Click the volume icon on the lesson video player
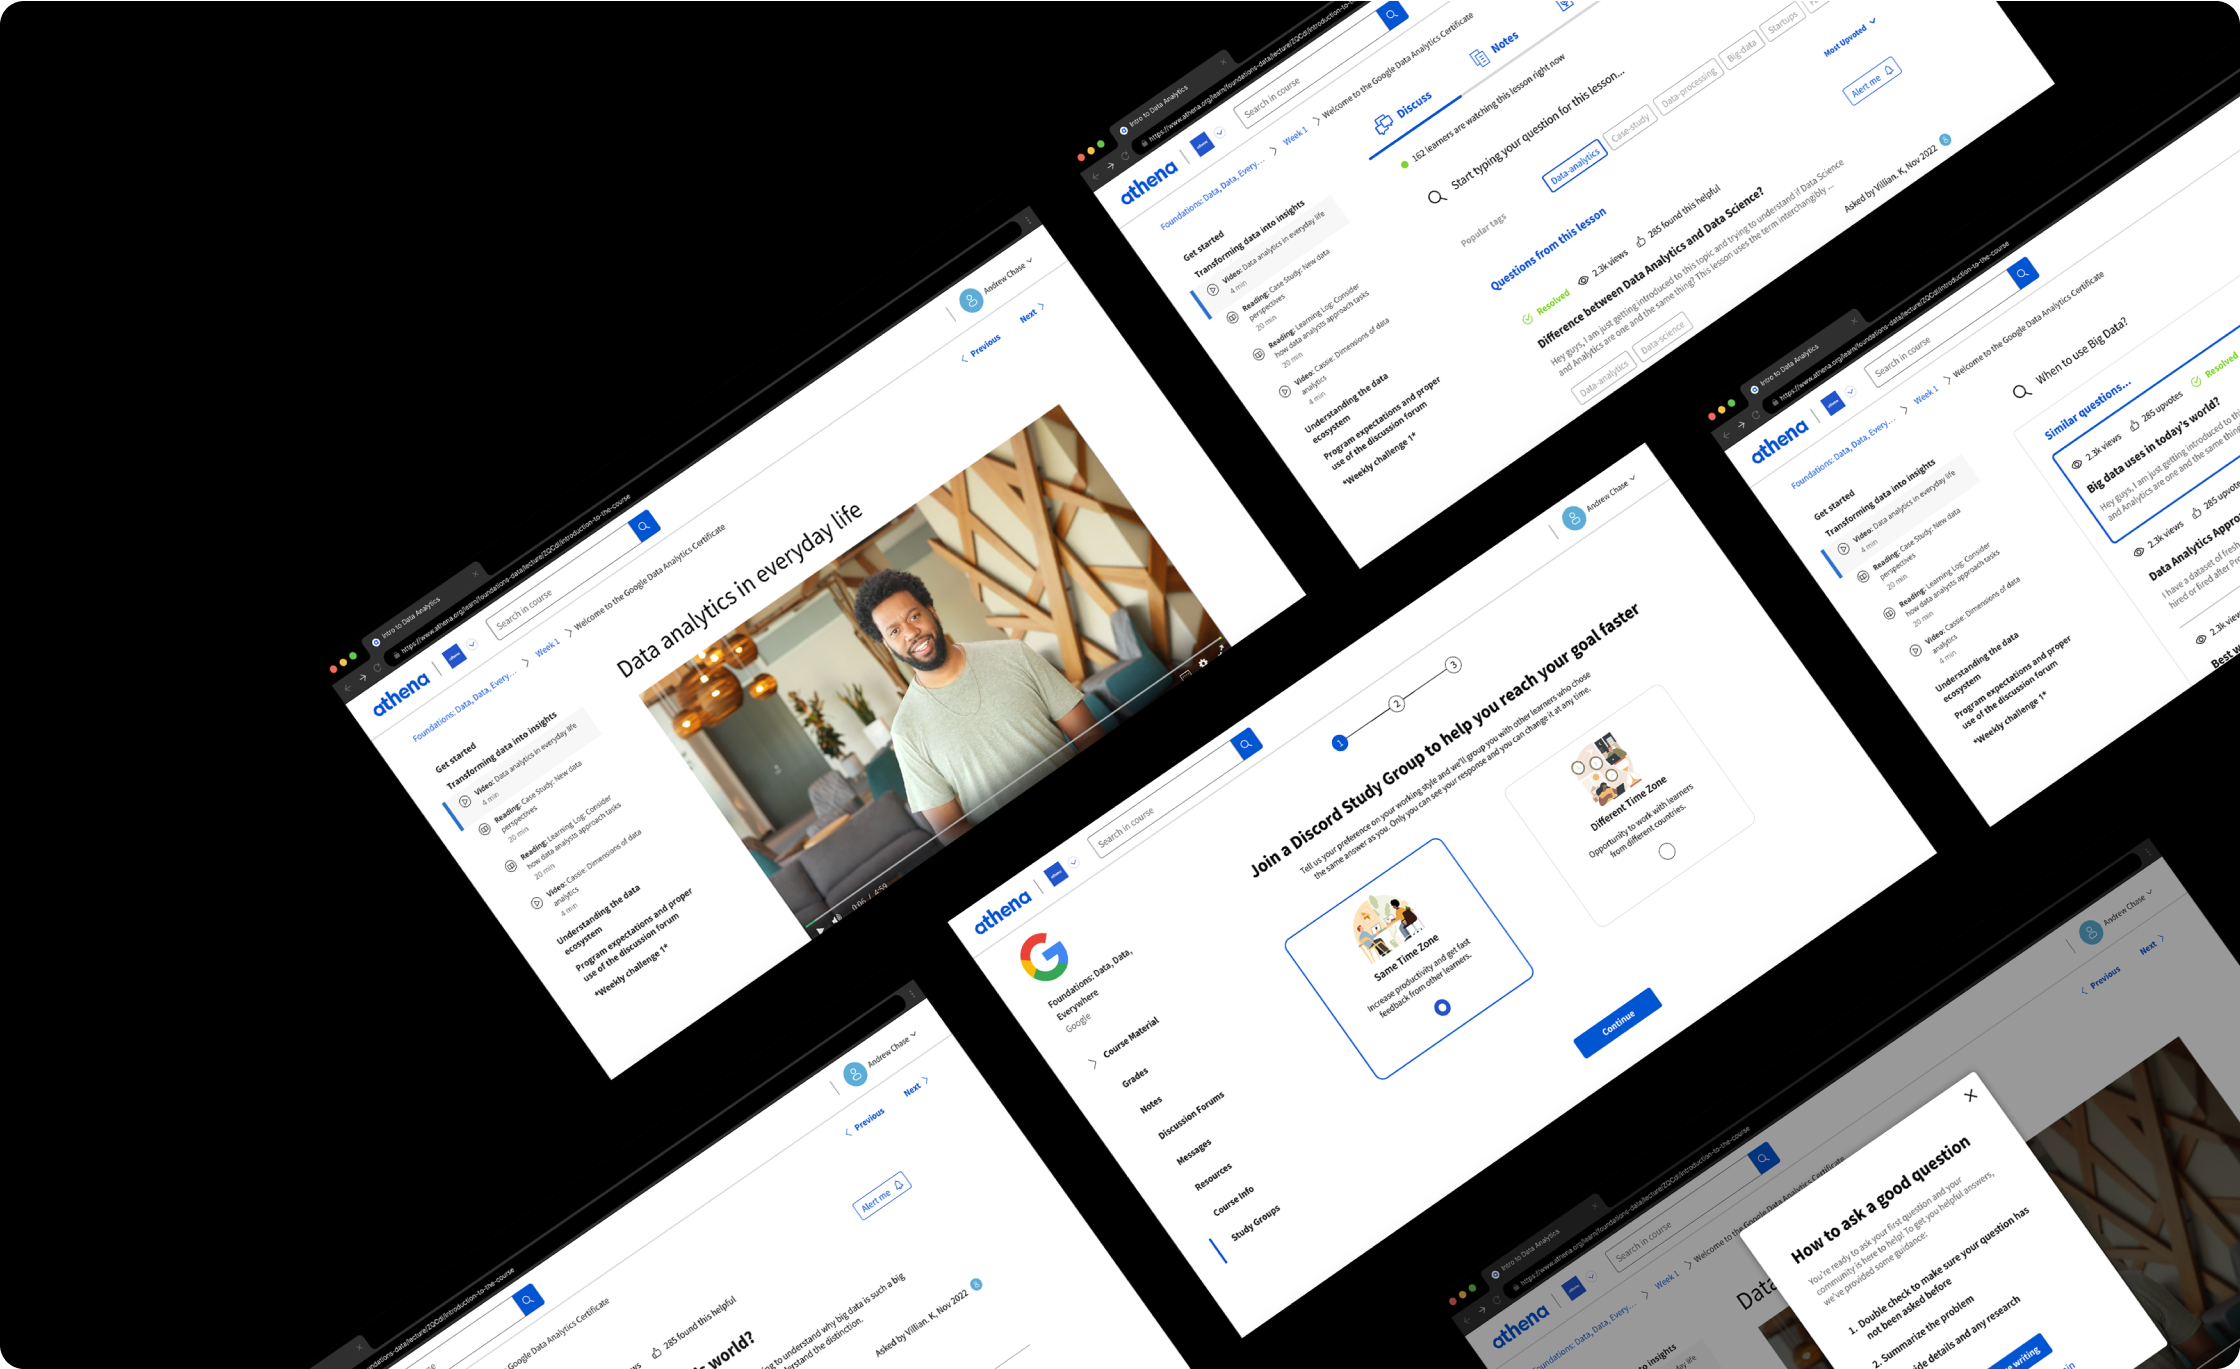The image size is (2240, 1369). (x=837, y=919)
